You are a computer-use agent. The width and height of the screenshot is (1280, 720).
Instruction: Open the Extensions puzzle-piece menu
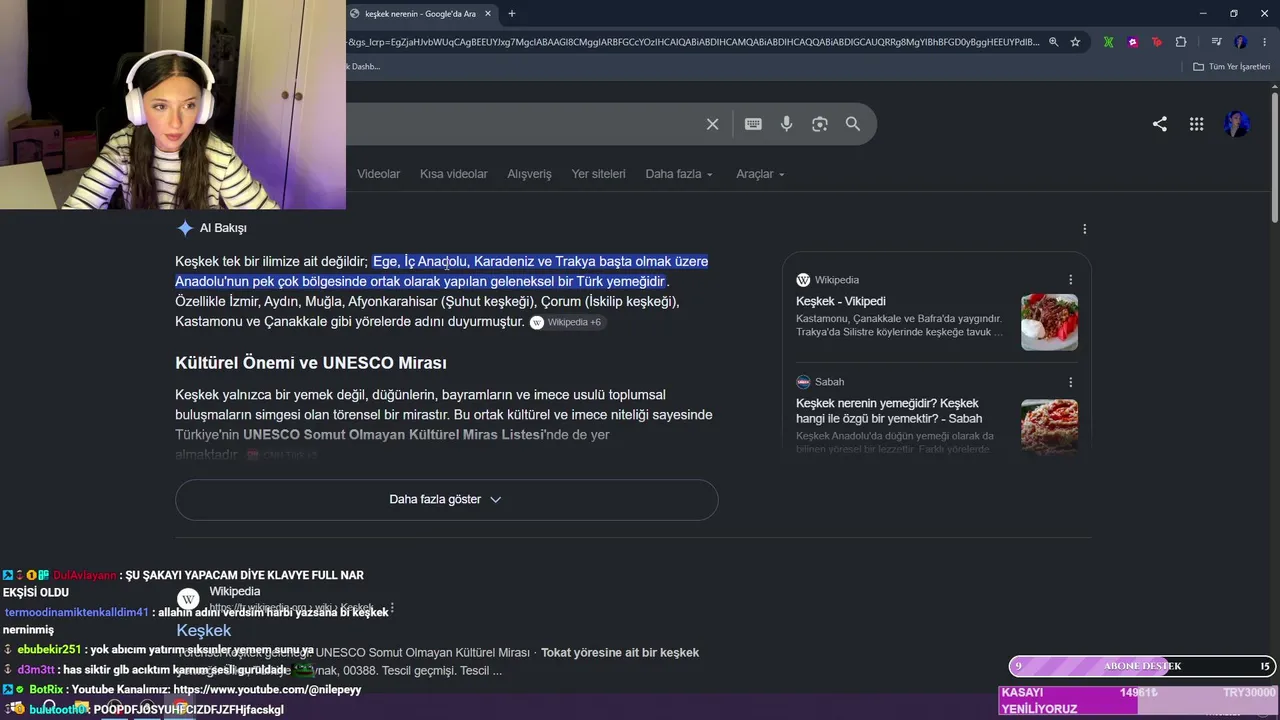(x=1181, y=42)
